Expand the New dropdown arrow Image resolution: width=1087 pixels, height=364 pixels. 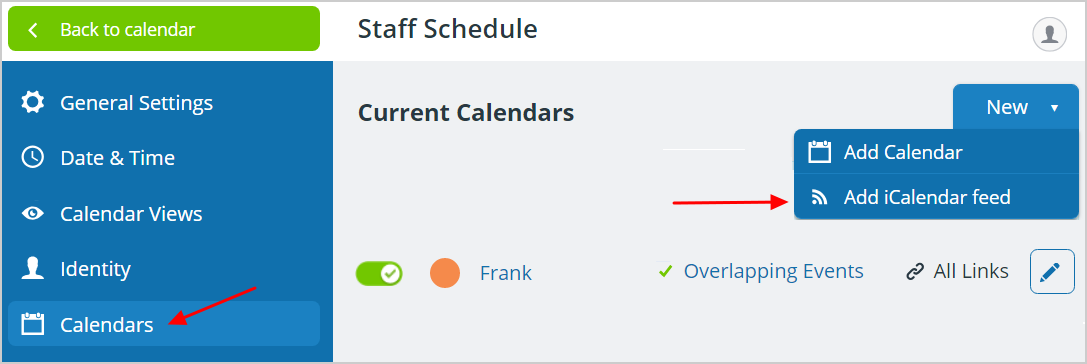pyautogui.click(x=1054, y=107)
